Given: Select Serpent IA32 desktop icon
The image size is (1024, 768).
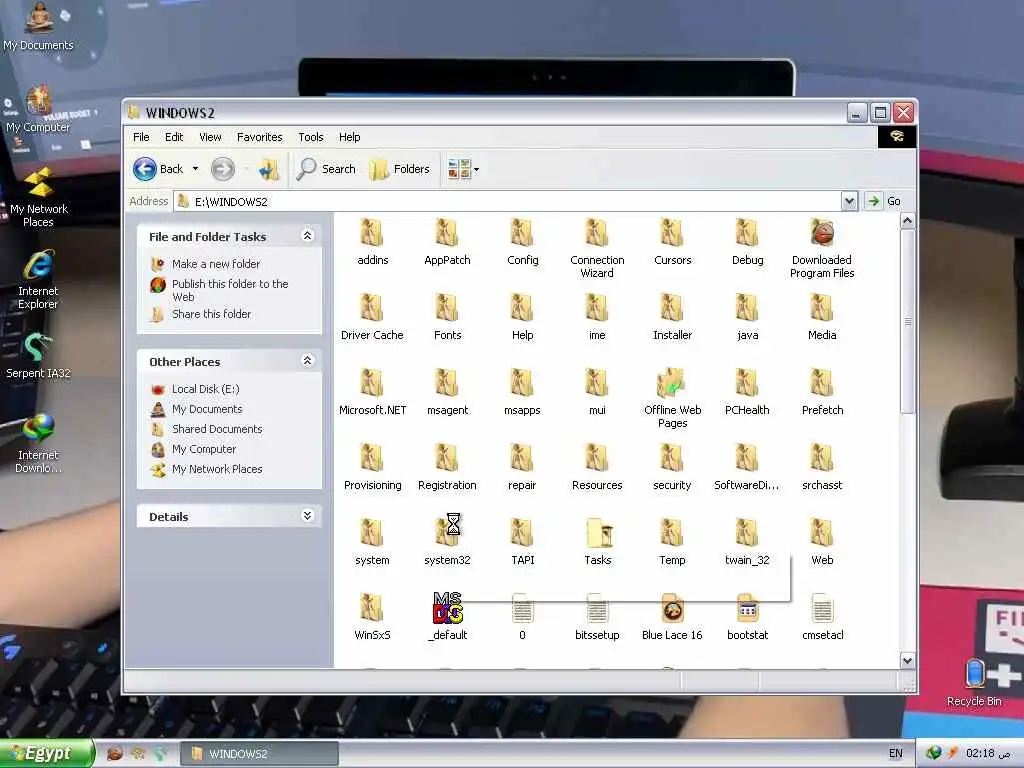Looking at the screenshot, I should click(38, 355).
